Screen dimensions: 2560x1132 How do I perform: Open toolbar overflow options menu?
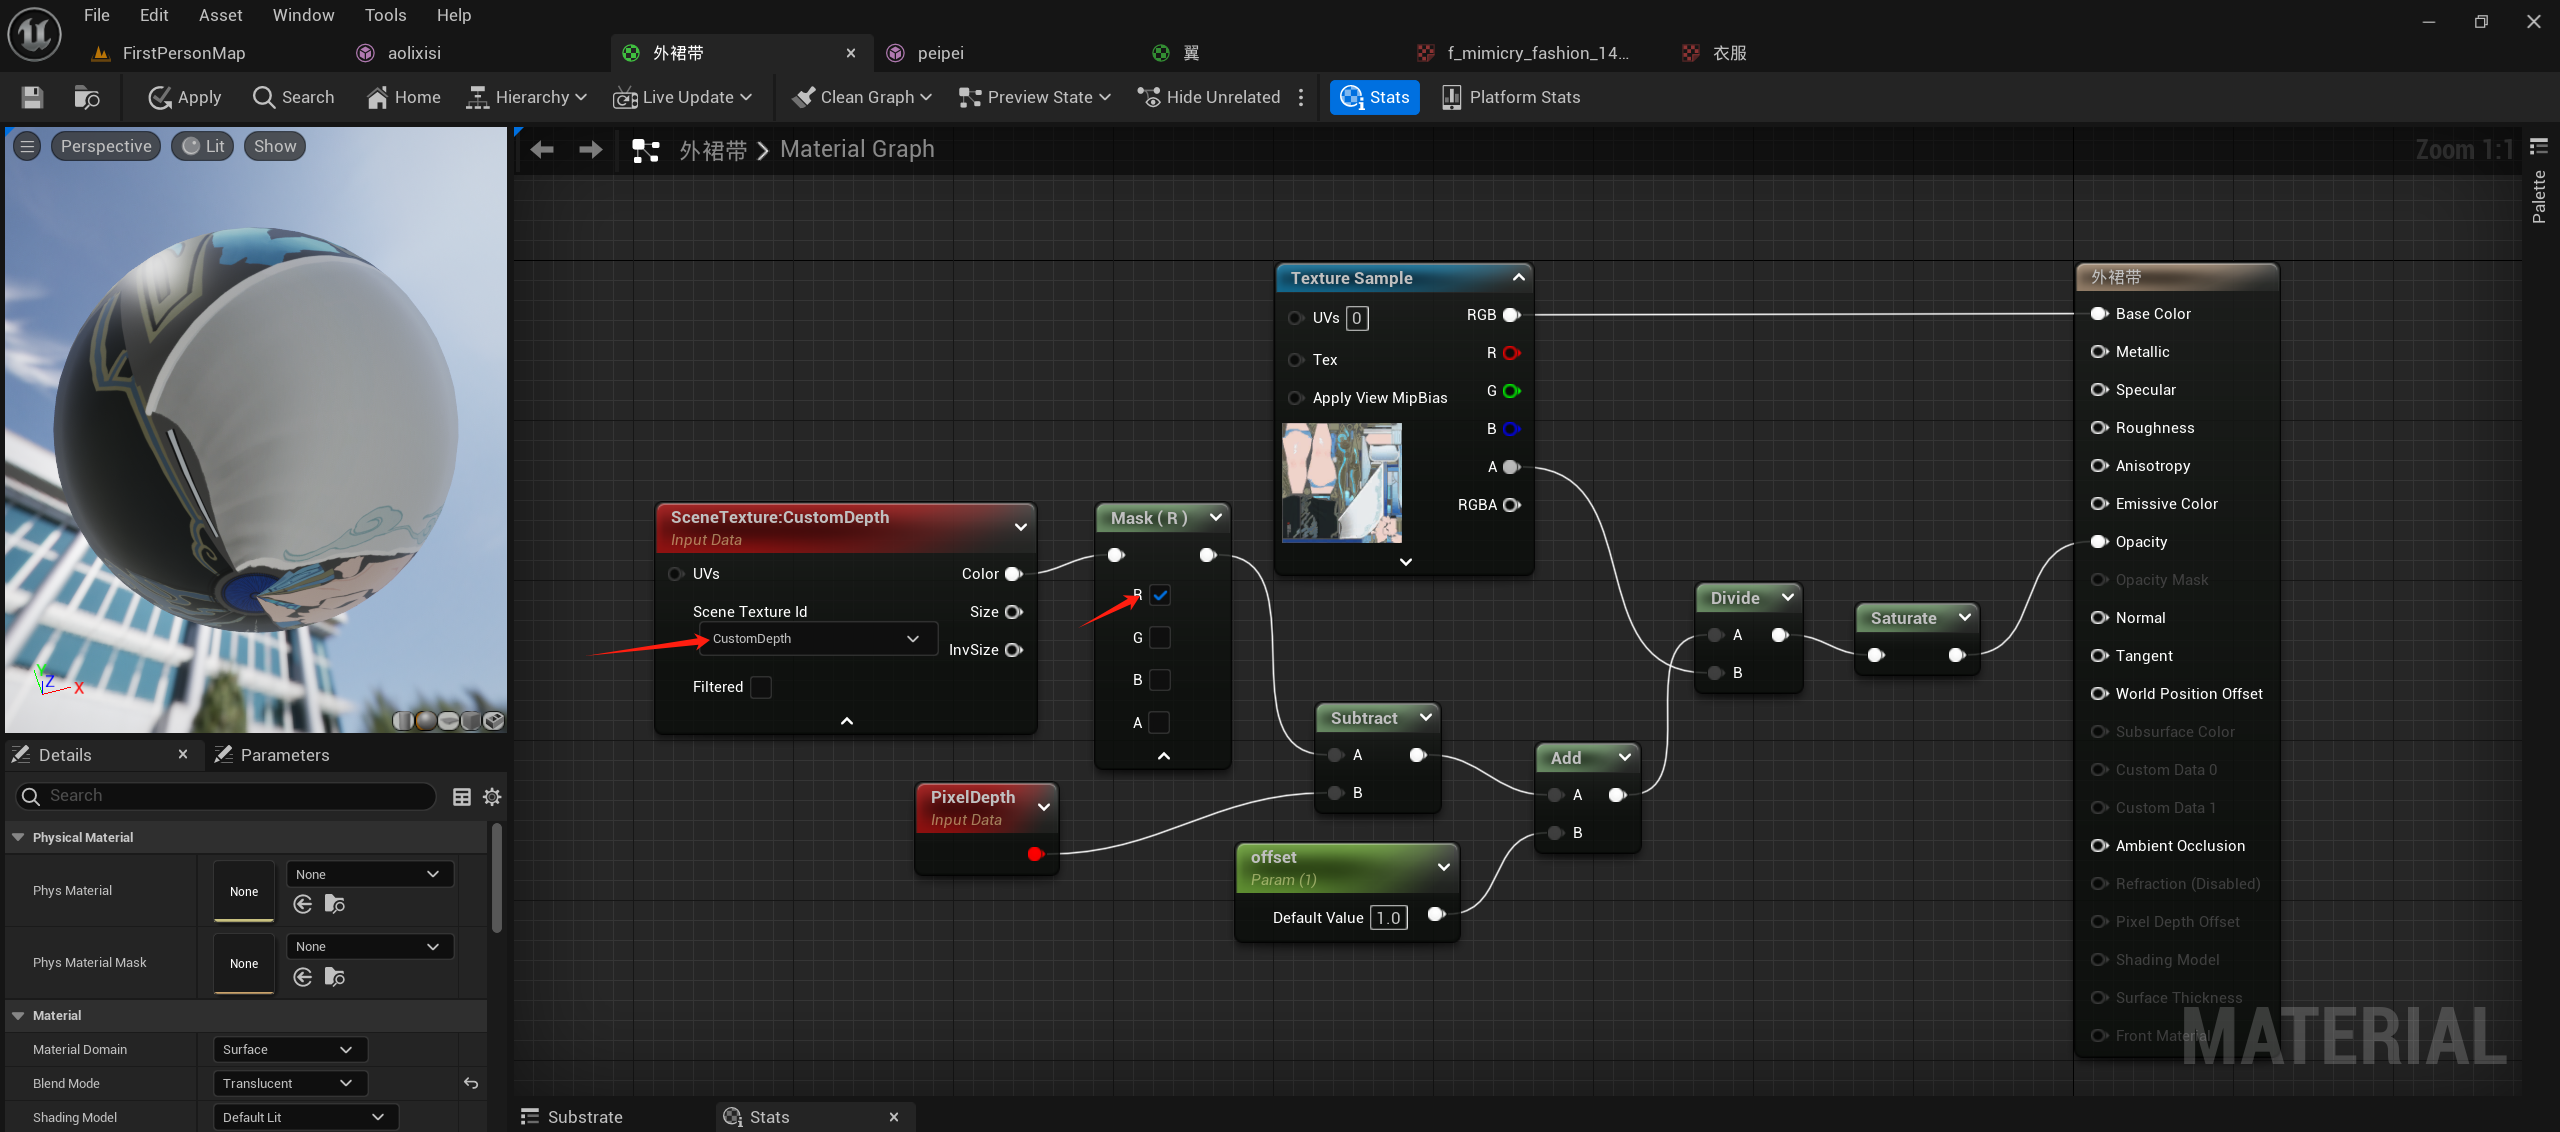(x=1301, y=97)
